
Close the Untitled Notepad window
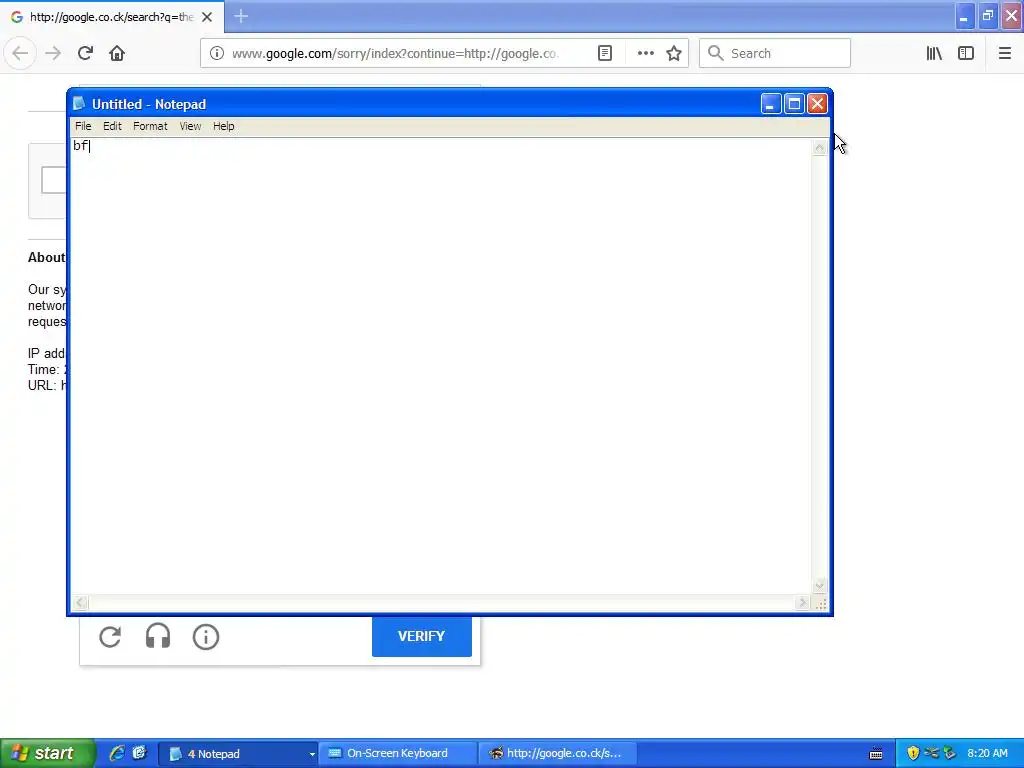[x=817, y=104]
